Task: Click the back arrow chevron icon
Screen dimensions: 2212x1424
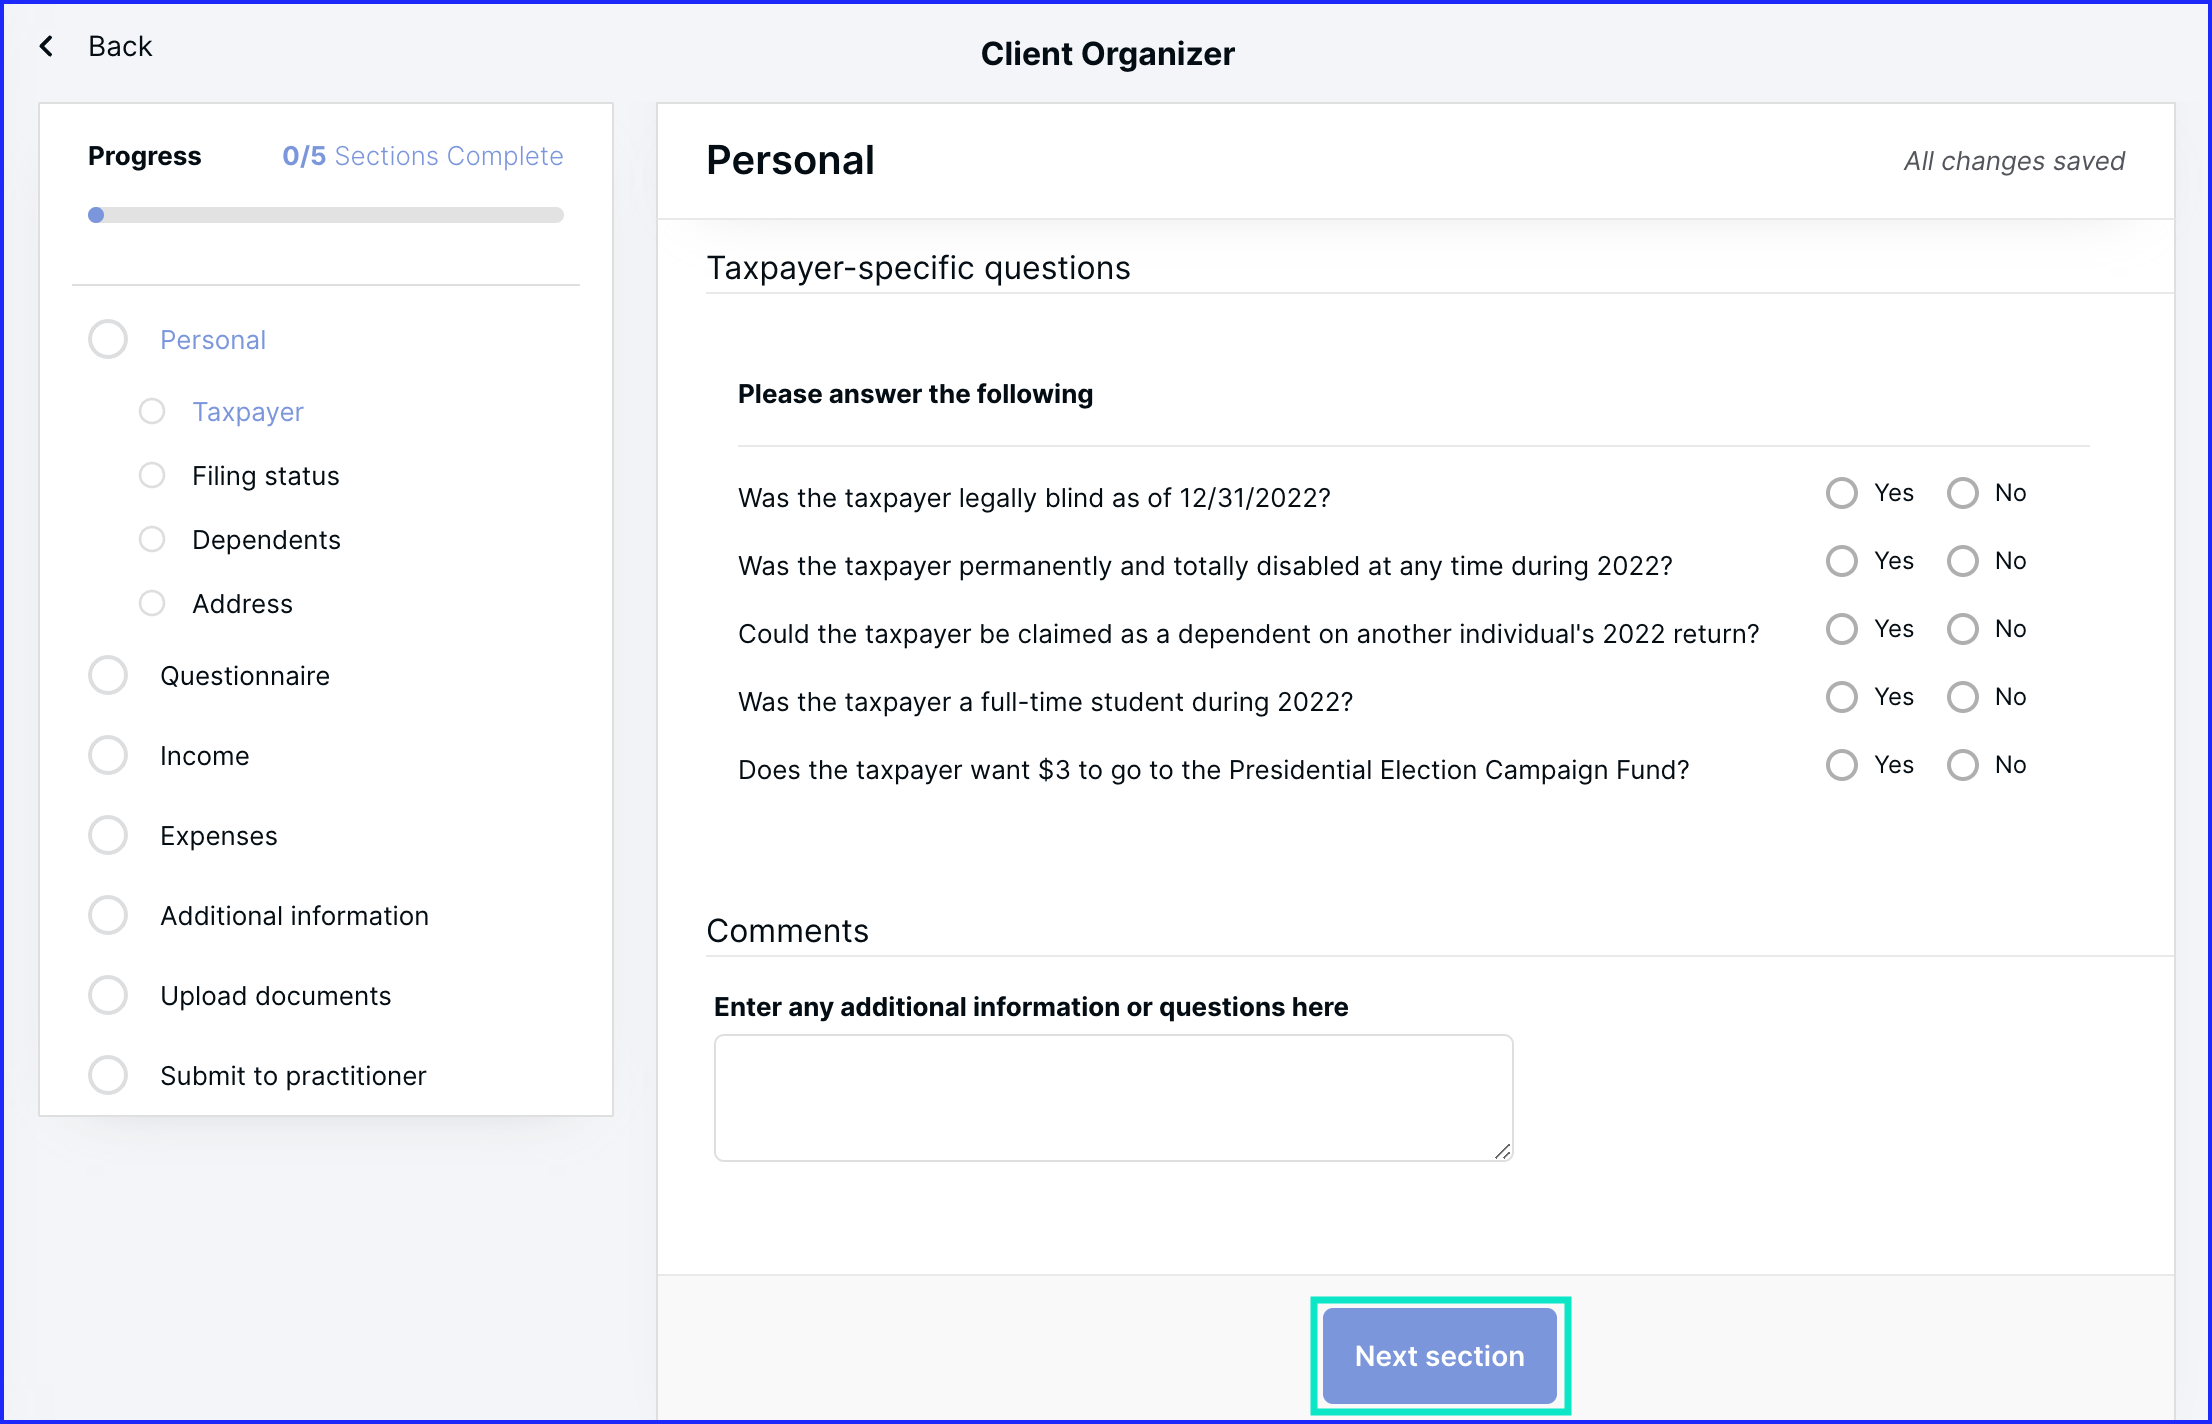Action: [x=46, y=46]
